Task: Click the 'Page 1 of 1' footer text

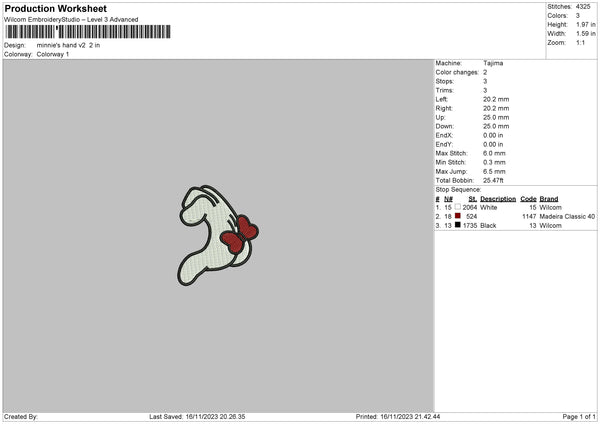Action: click(579, 417)
